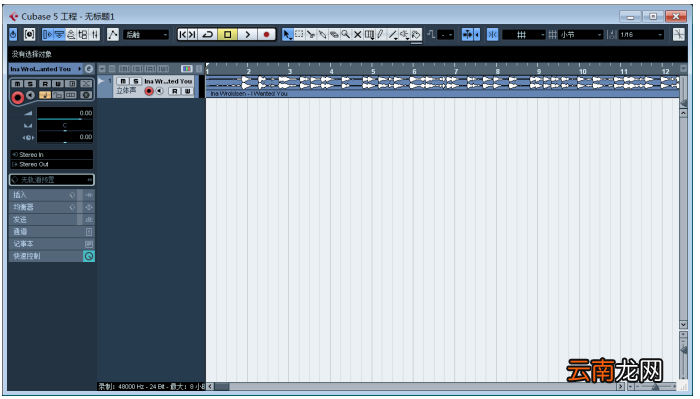Select the Object Selection arrow tool
The image size is (700, 399).
tap(287, 34)
